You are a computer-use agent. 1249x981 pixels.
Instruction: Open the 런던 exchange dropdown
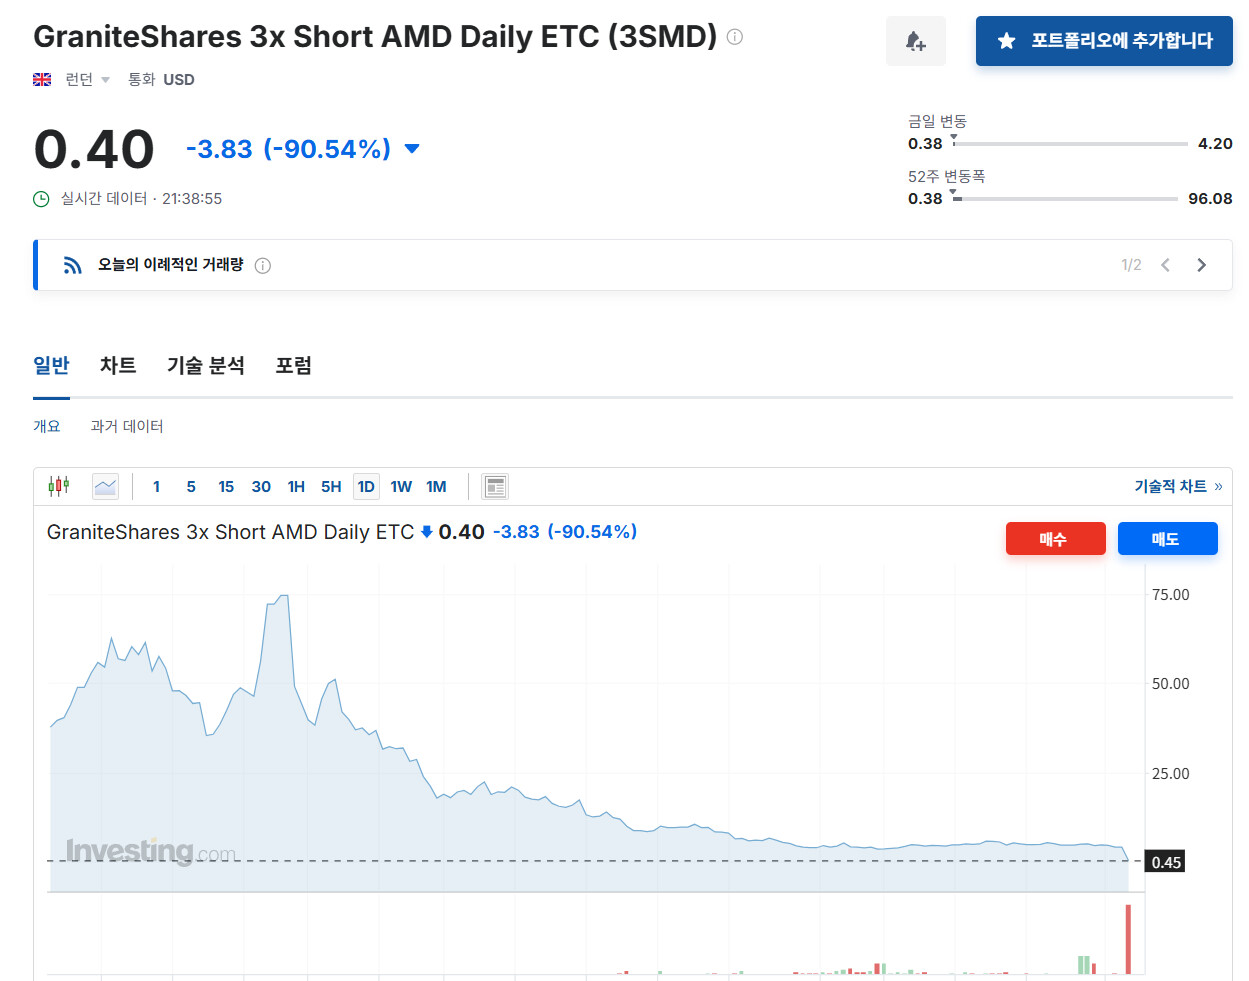pyautogui.click(x=87, y=80)
